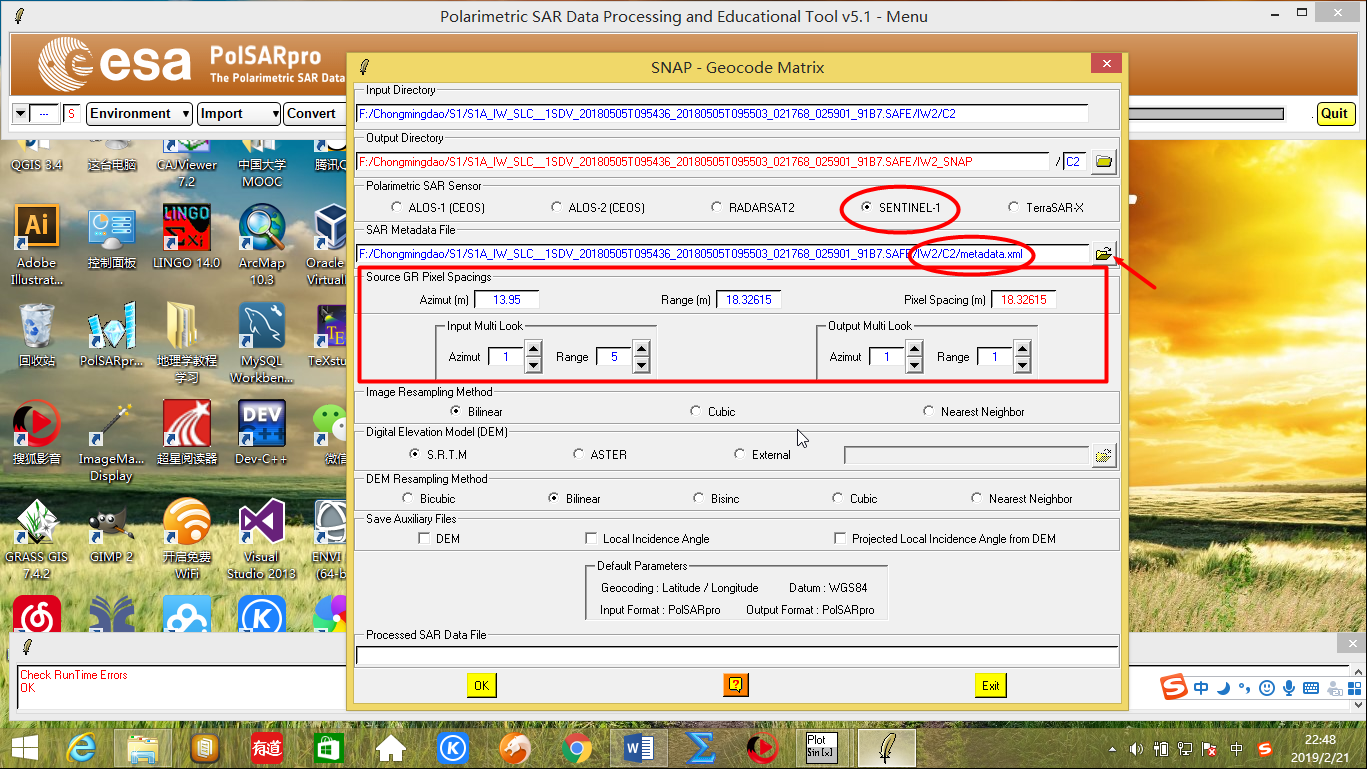Launch GIMP 2 desktop shortcut
This screenshot has height=769, width=1367.
(x=112, y=531)
